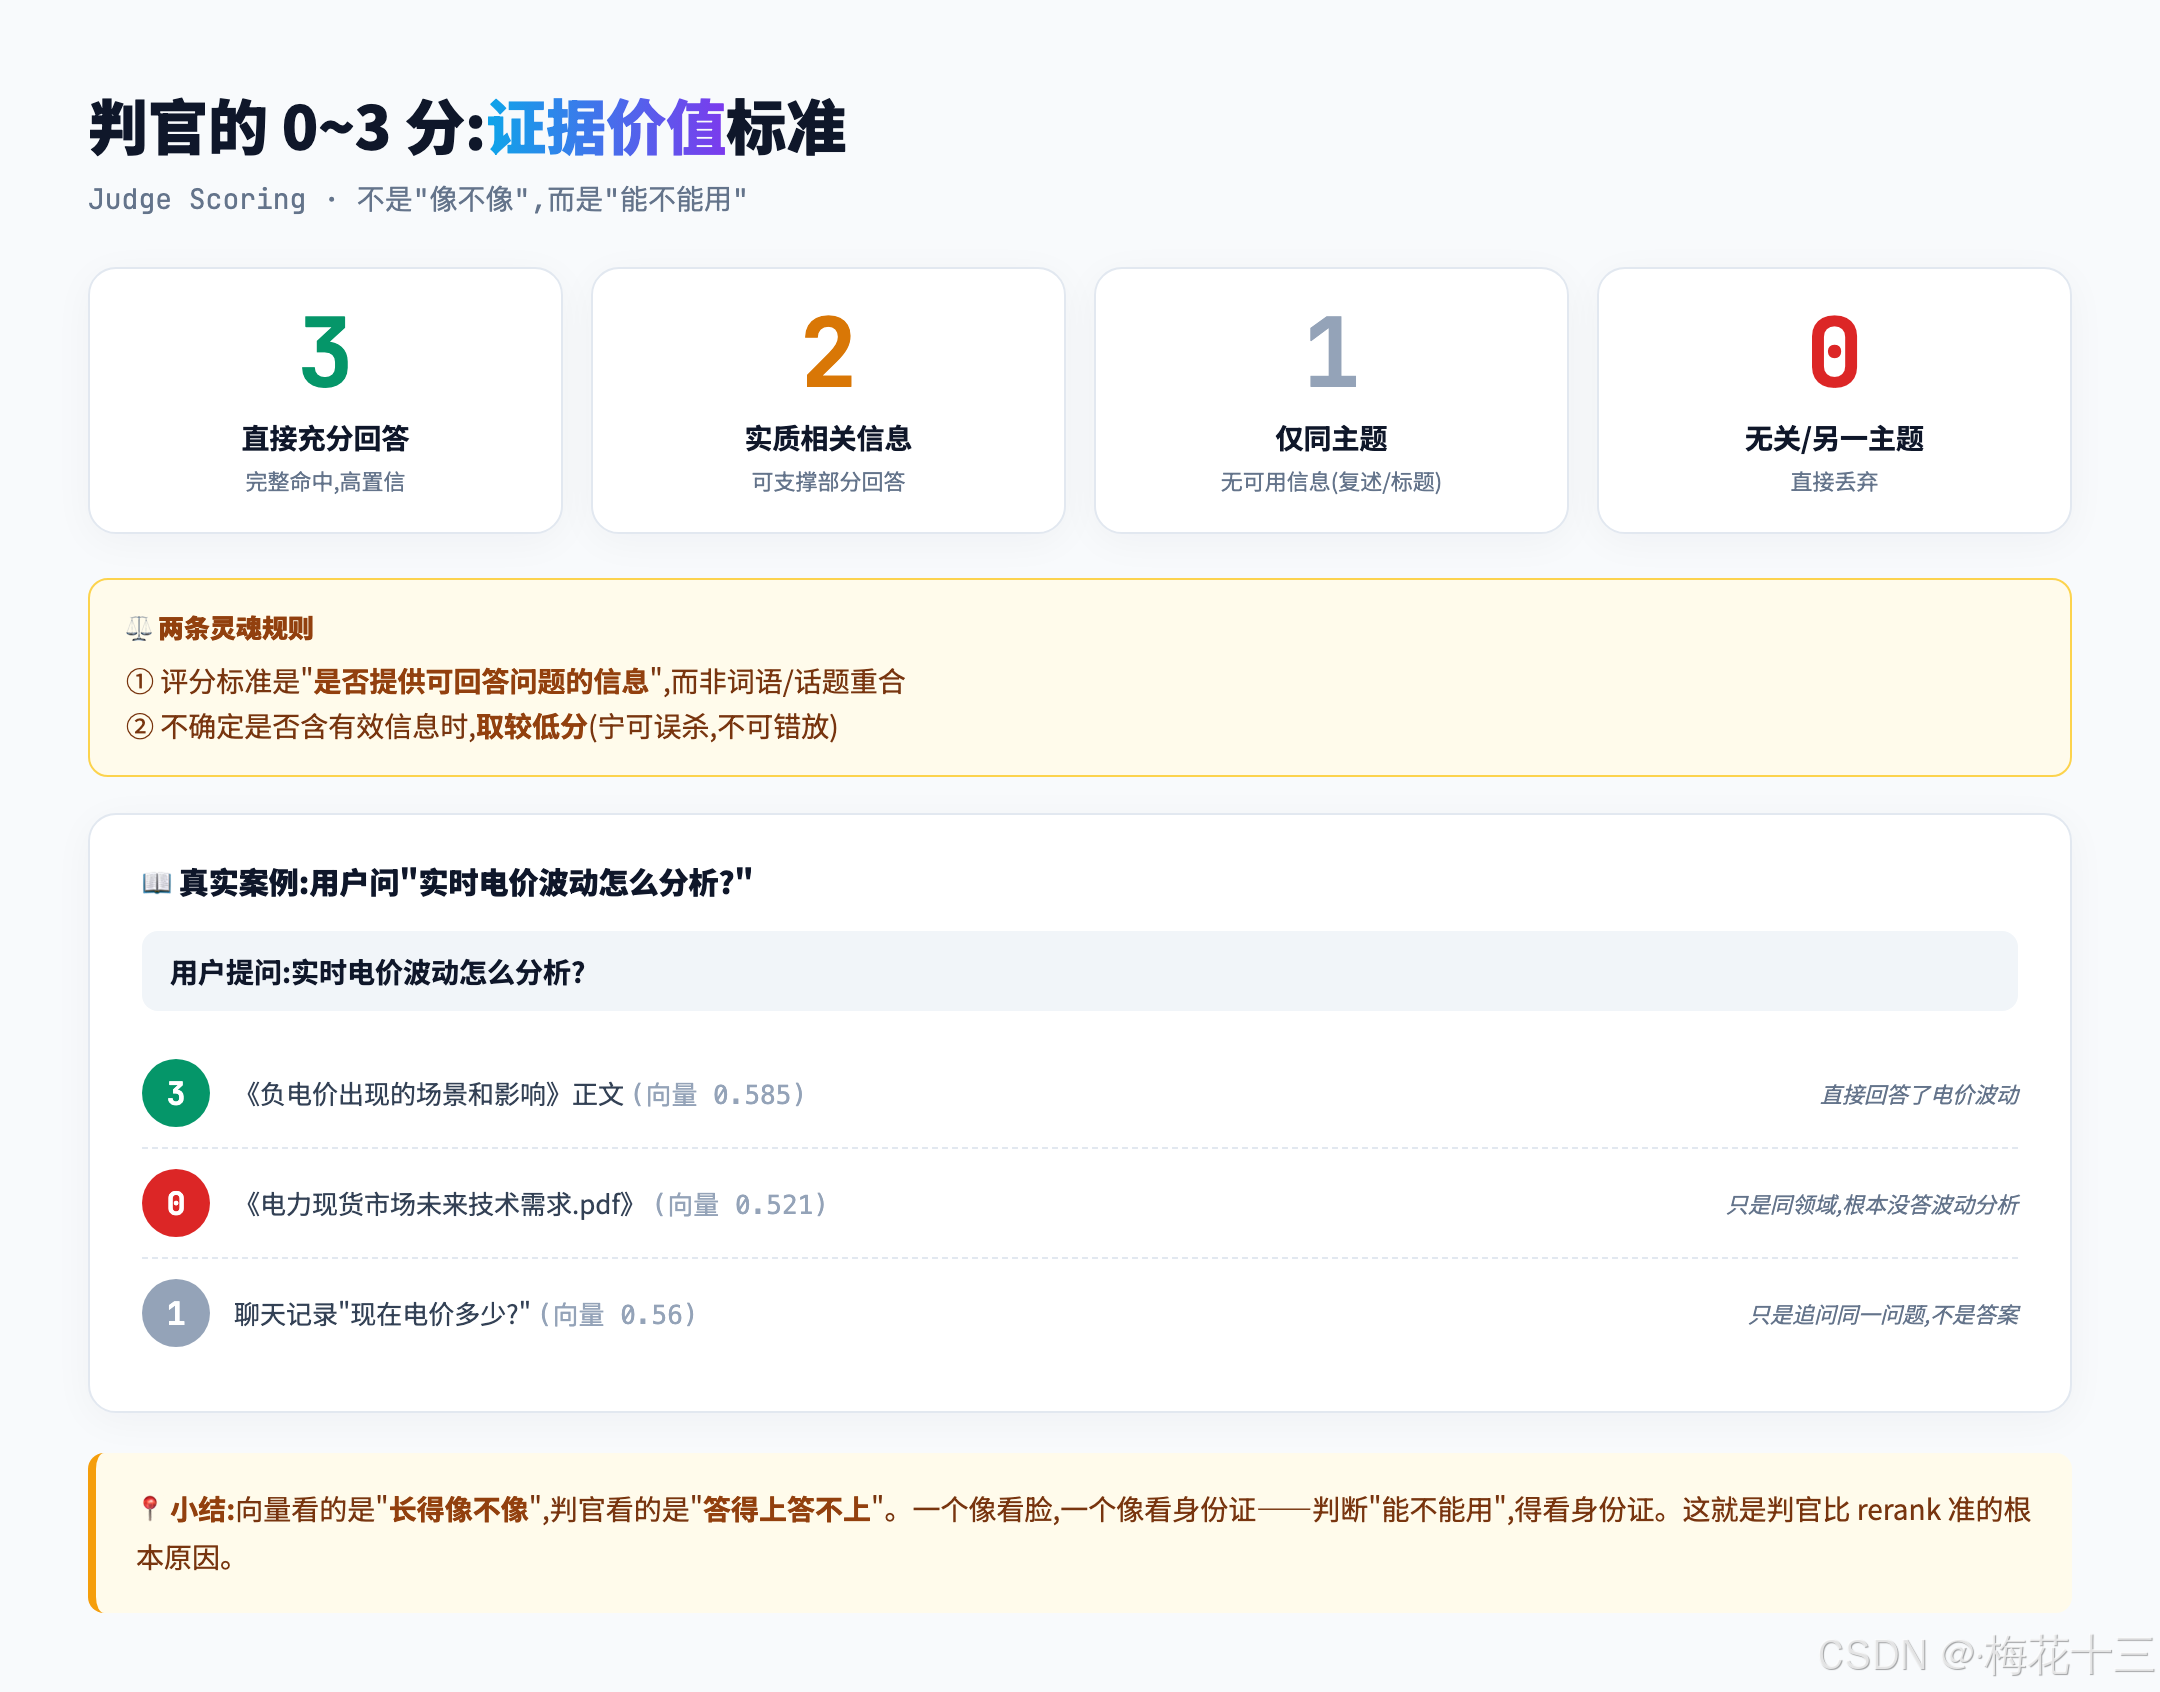Image resolution: width=2160 pixels, height=1692 pixels.
Task: Click the gray box 用户提问:实时电价波动怎么分析?
Action: pos(1080,972)
